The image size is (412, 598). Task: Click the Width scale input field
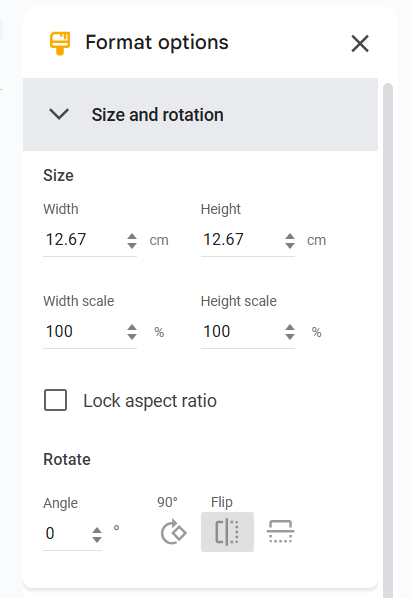pyautogui.click(x=84, y=331)
